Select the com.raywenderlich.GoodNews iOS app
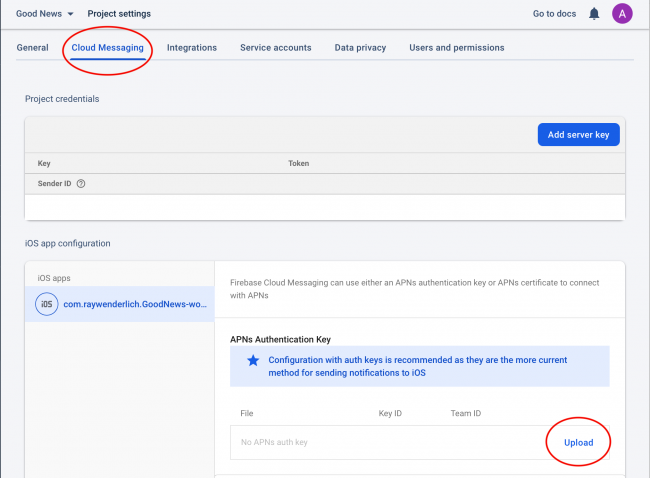 (135, 304)
